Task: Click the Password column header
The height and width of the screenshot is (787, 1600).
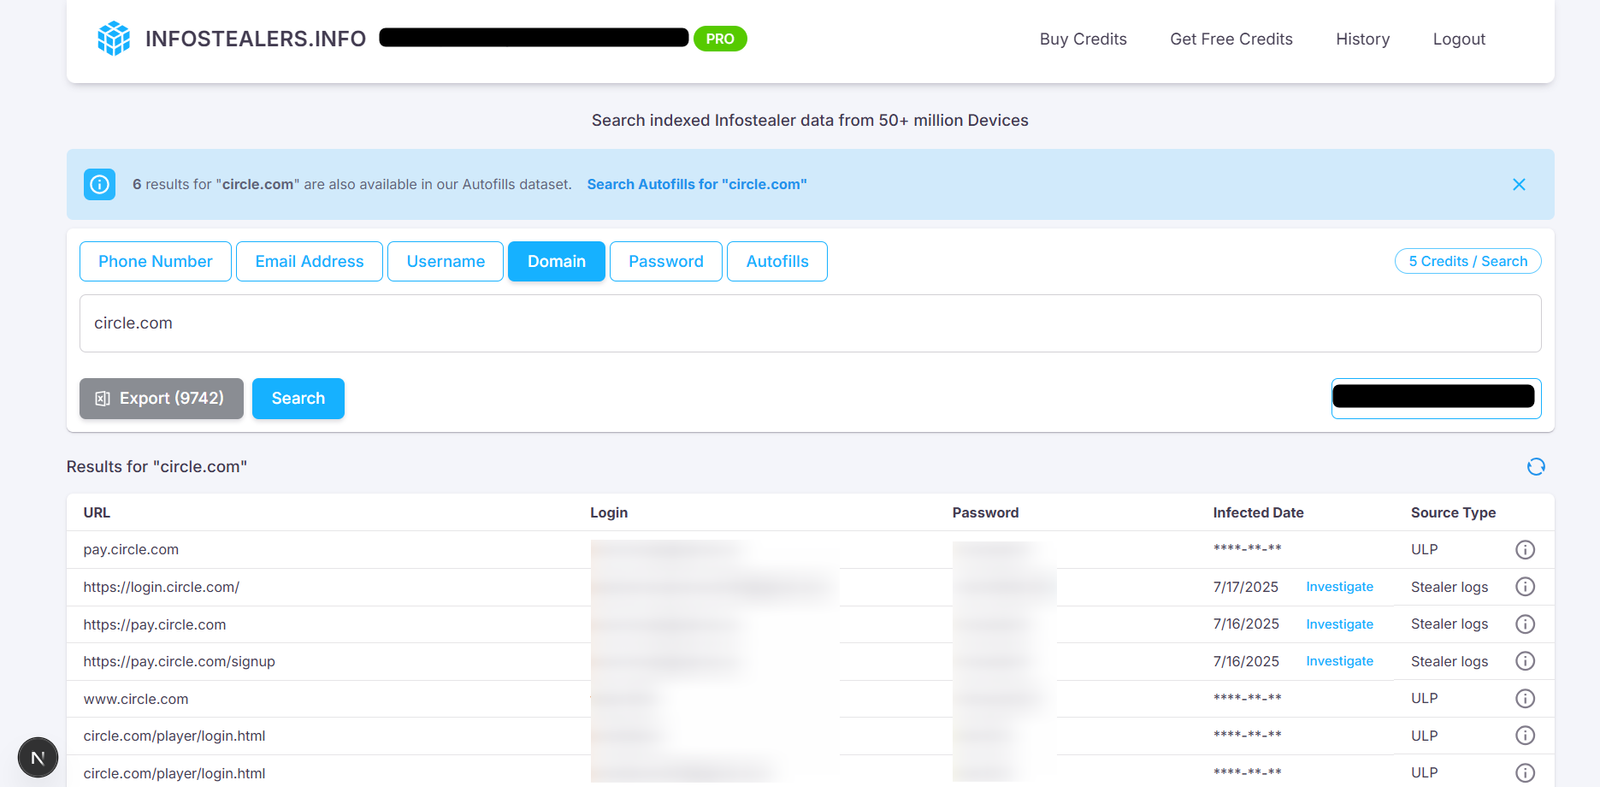Action: [x=985, y=512]
